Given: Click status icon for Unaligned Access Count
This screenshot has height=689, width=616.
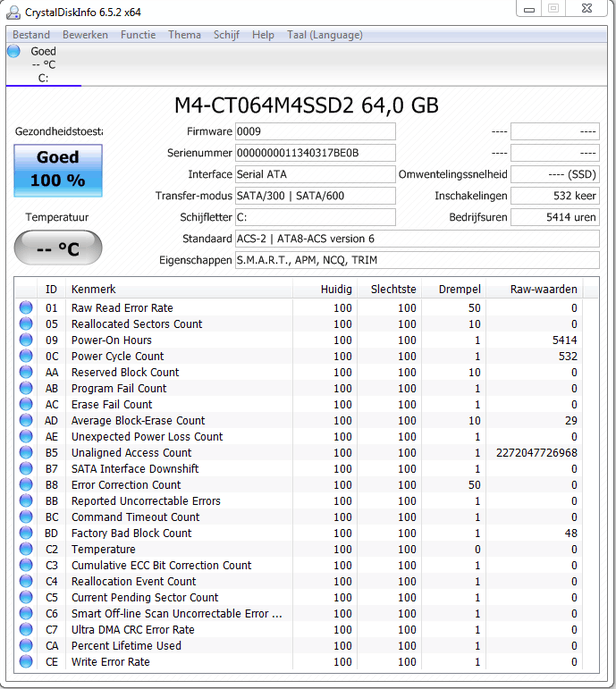Looking at the screenshot, I should [26, 453].
